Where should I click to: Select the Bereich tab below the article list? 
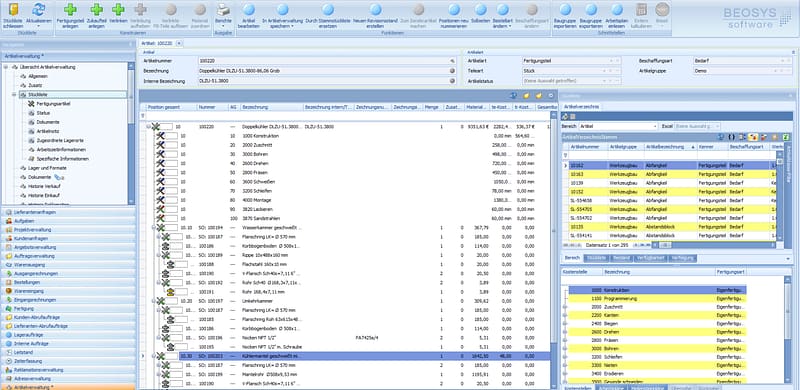[572, 258]
